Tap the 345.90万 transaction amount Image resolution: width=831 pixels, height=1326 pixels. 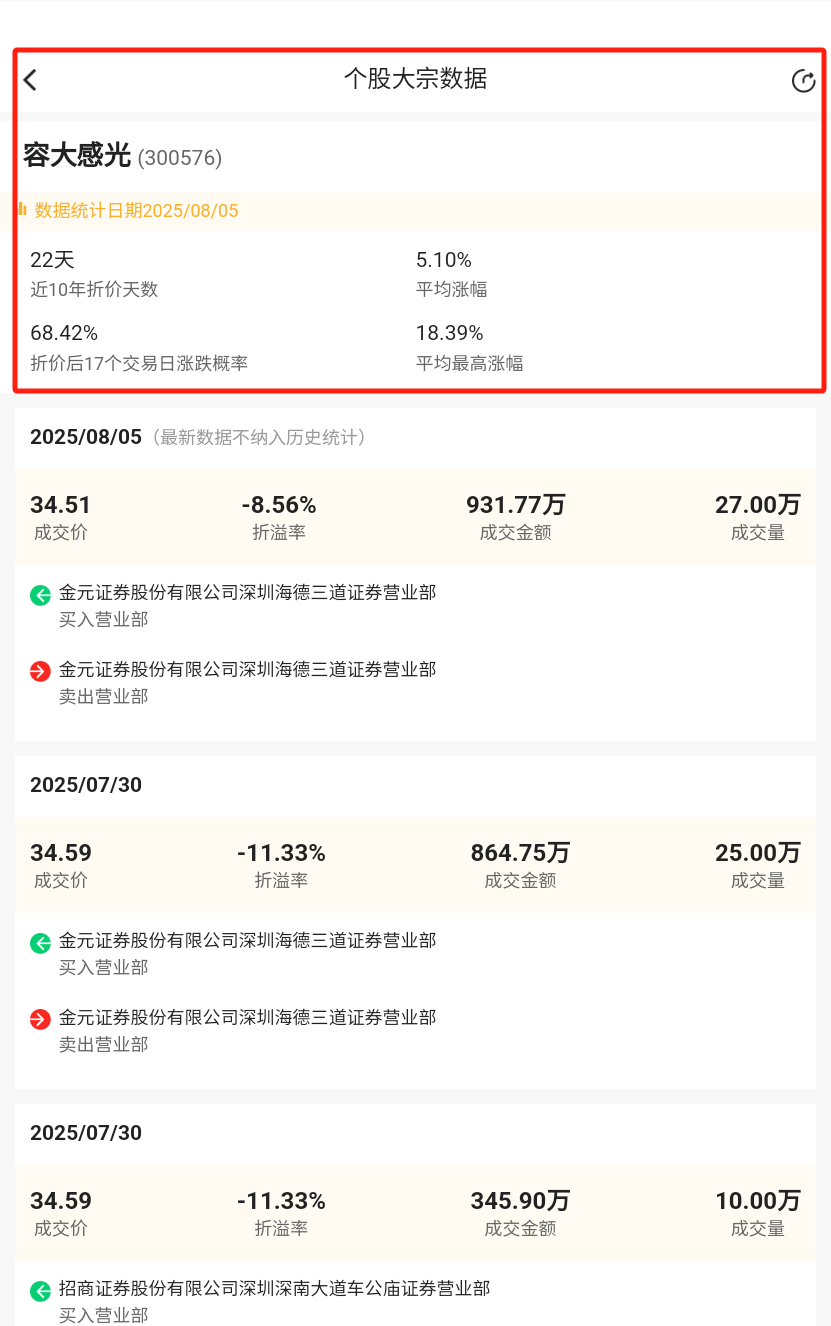520,1201
